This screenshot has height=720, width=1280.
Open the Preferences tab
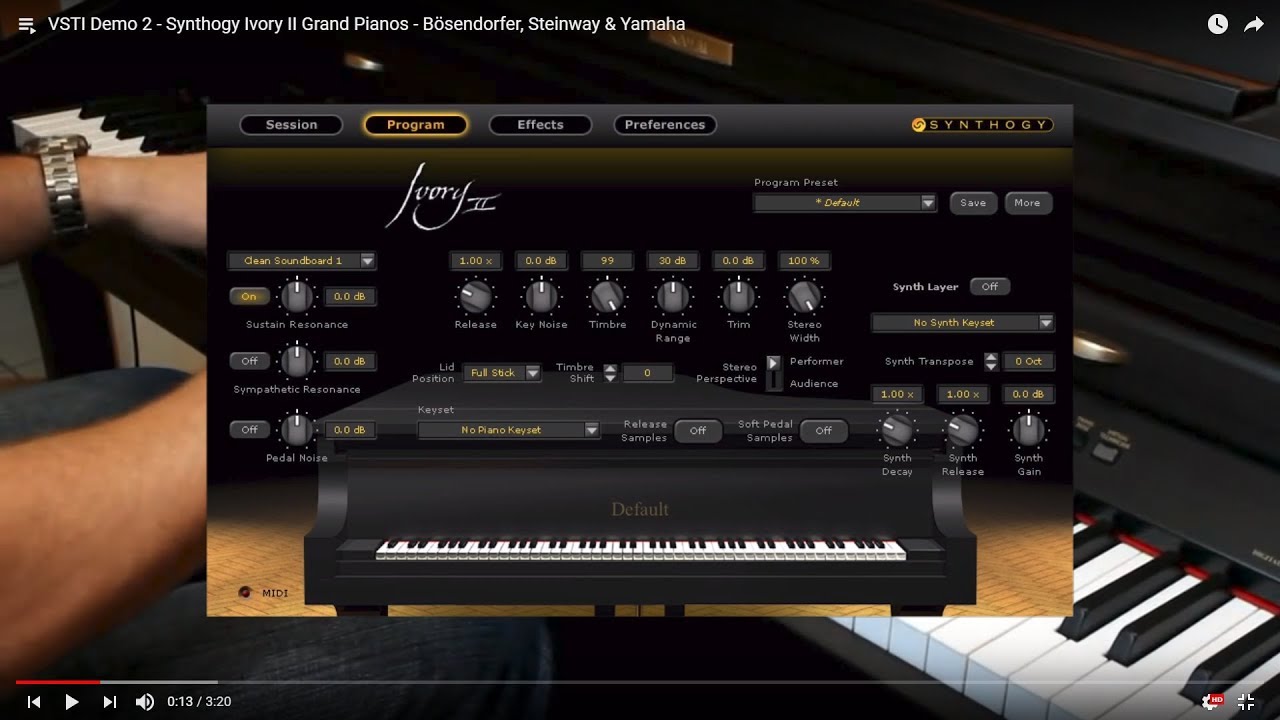665,125
